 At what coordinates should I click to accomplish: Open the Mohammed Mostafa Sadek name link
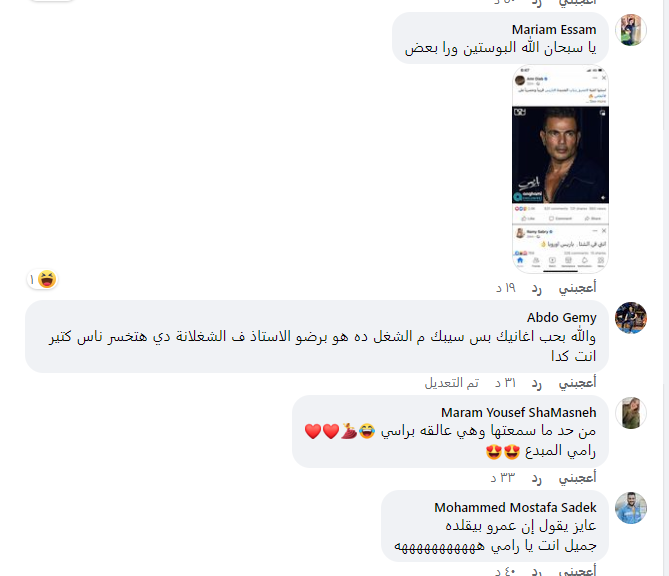pyautogui.click(x=515, y=507)
